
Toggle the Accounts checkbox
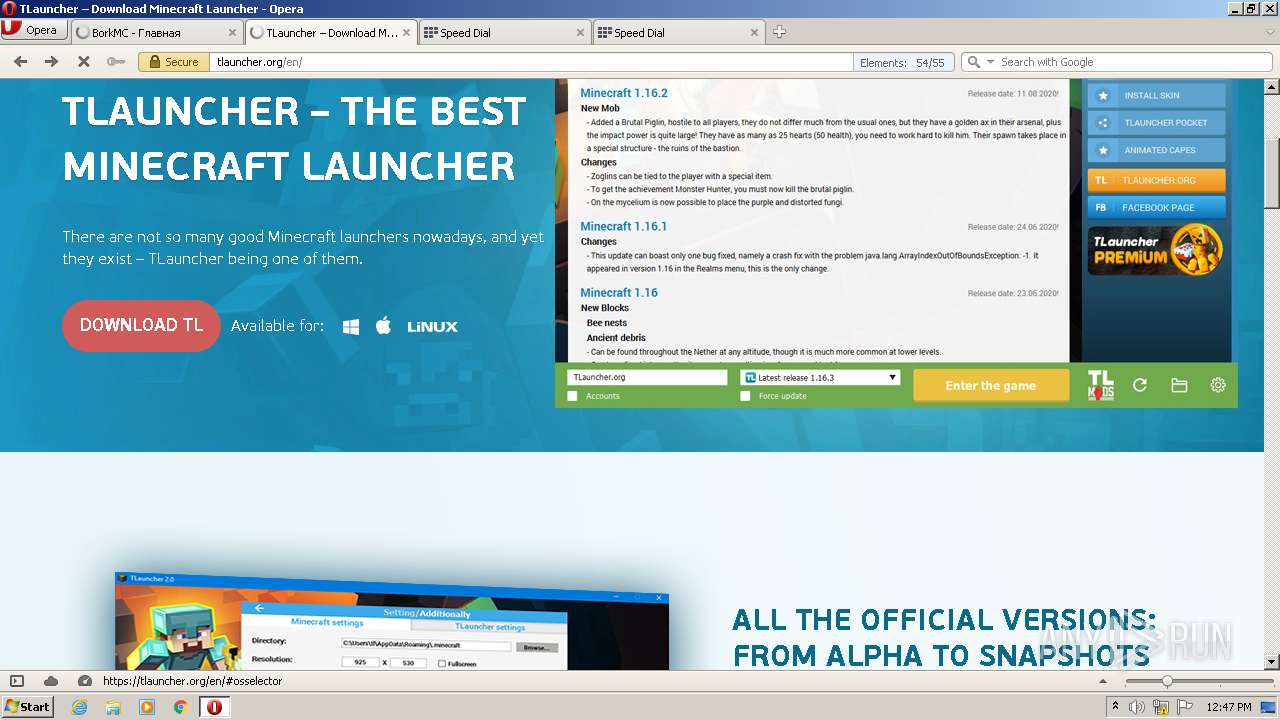coord(572,396)
